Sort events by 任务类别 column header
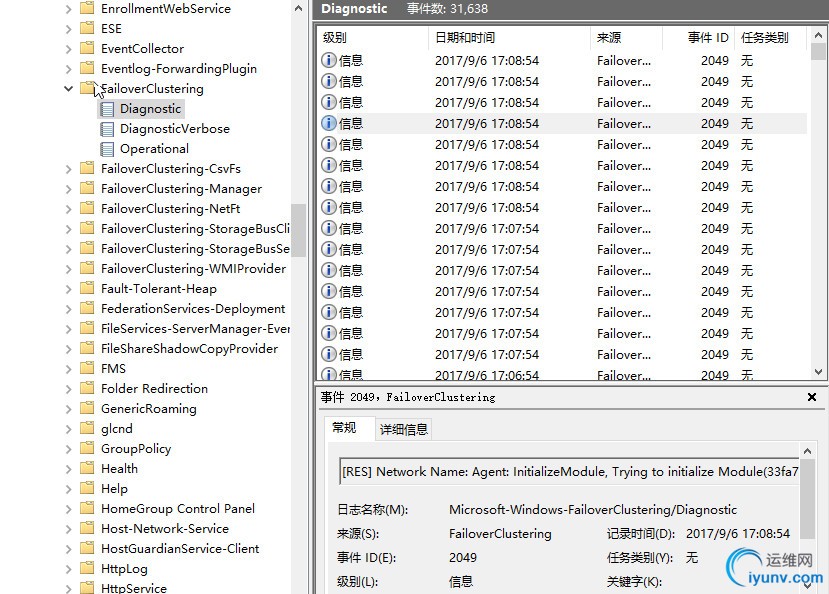Viewport: 829px width, 594px height. [x=770, y=38]
